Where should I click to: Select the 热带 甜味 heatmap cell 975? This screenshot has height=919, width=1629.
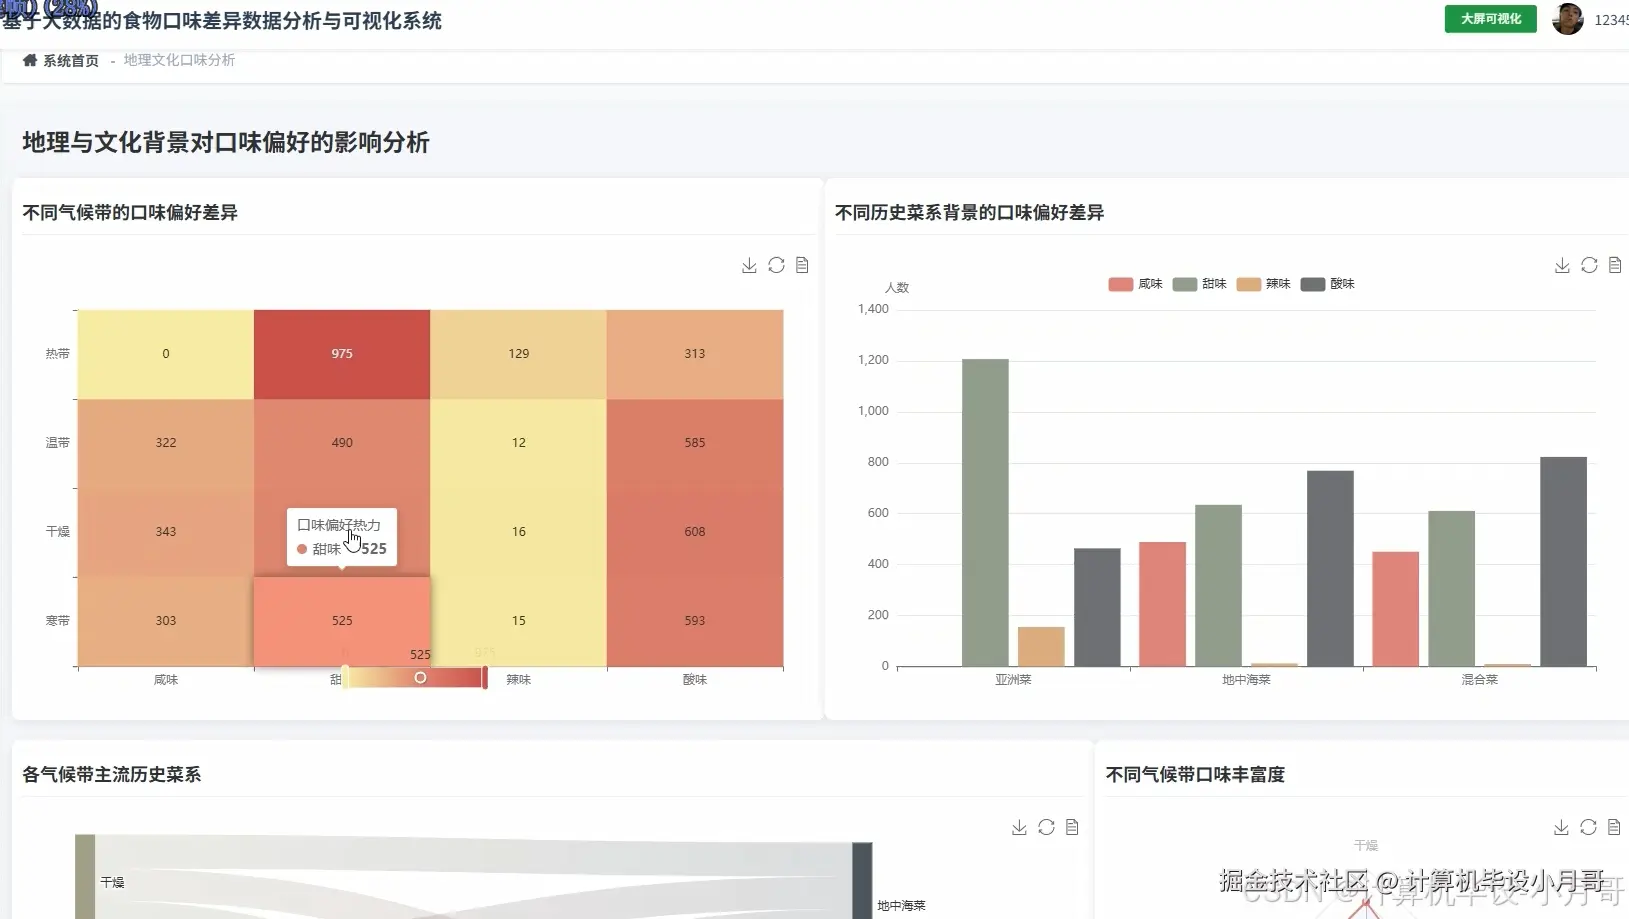(342, 354)
